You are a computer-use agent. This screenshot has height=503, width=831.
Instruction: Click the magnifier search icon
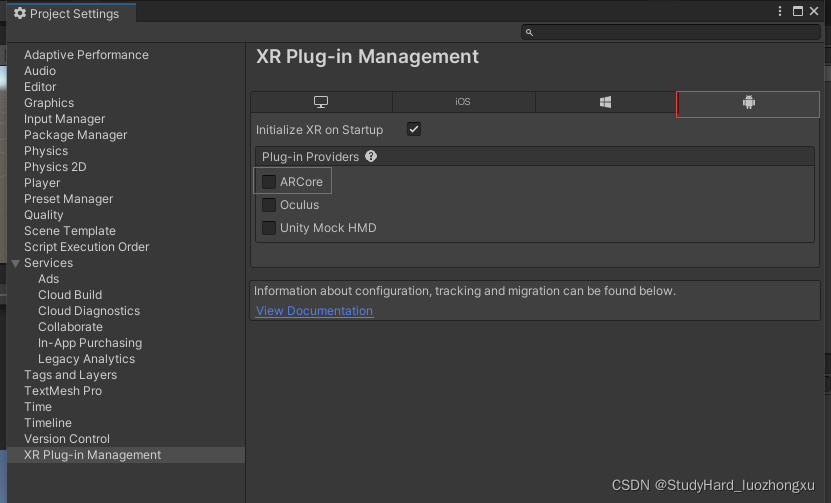click(x=529, y=32)
